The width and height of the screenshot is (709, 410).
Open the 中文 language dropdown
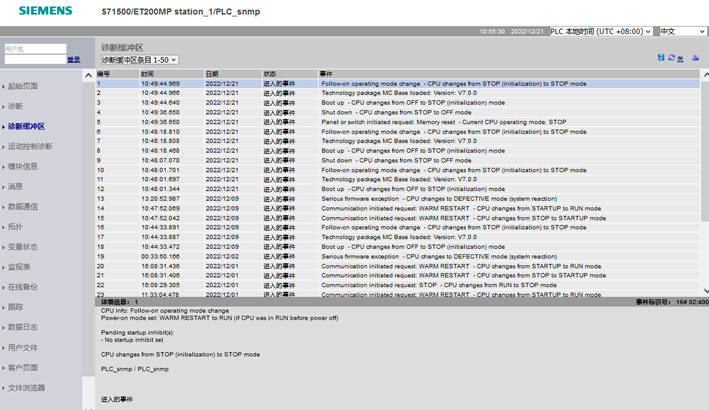coord(682,31)
